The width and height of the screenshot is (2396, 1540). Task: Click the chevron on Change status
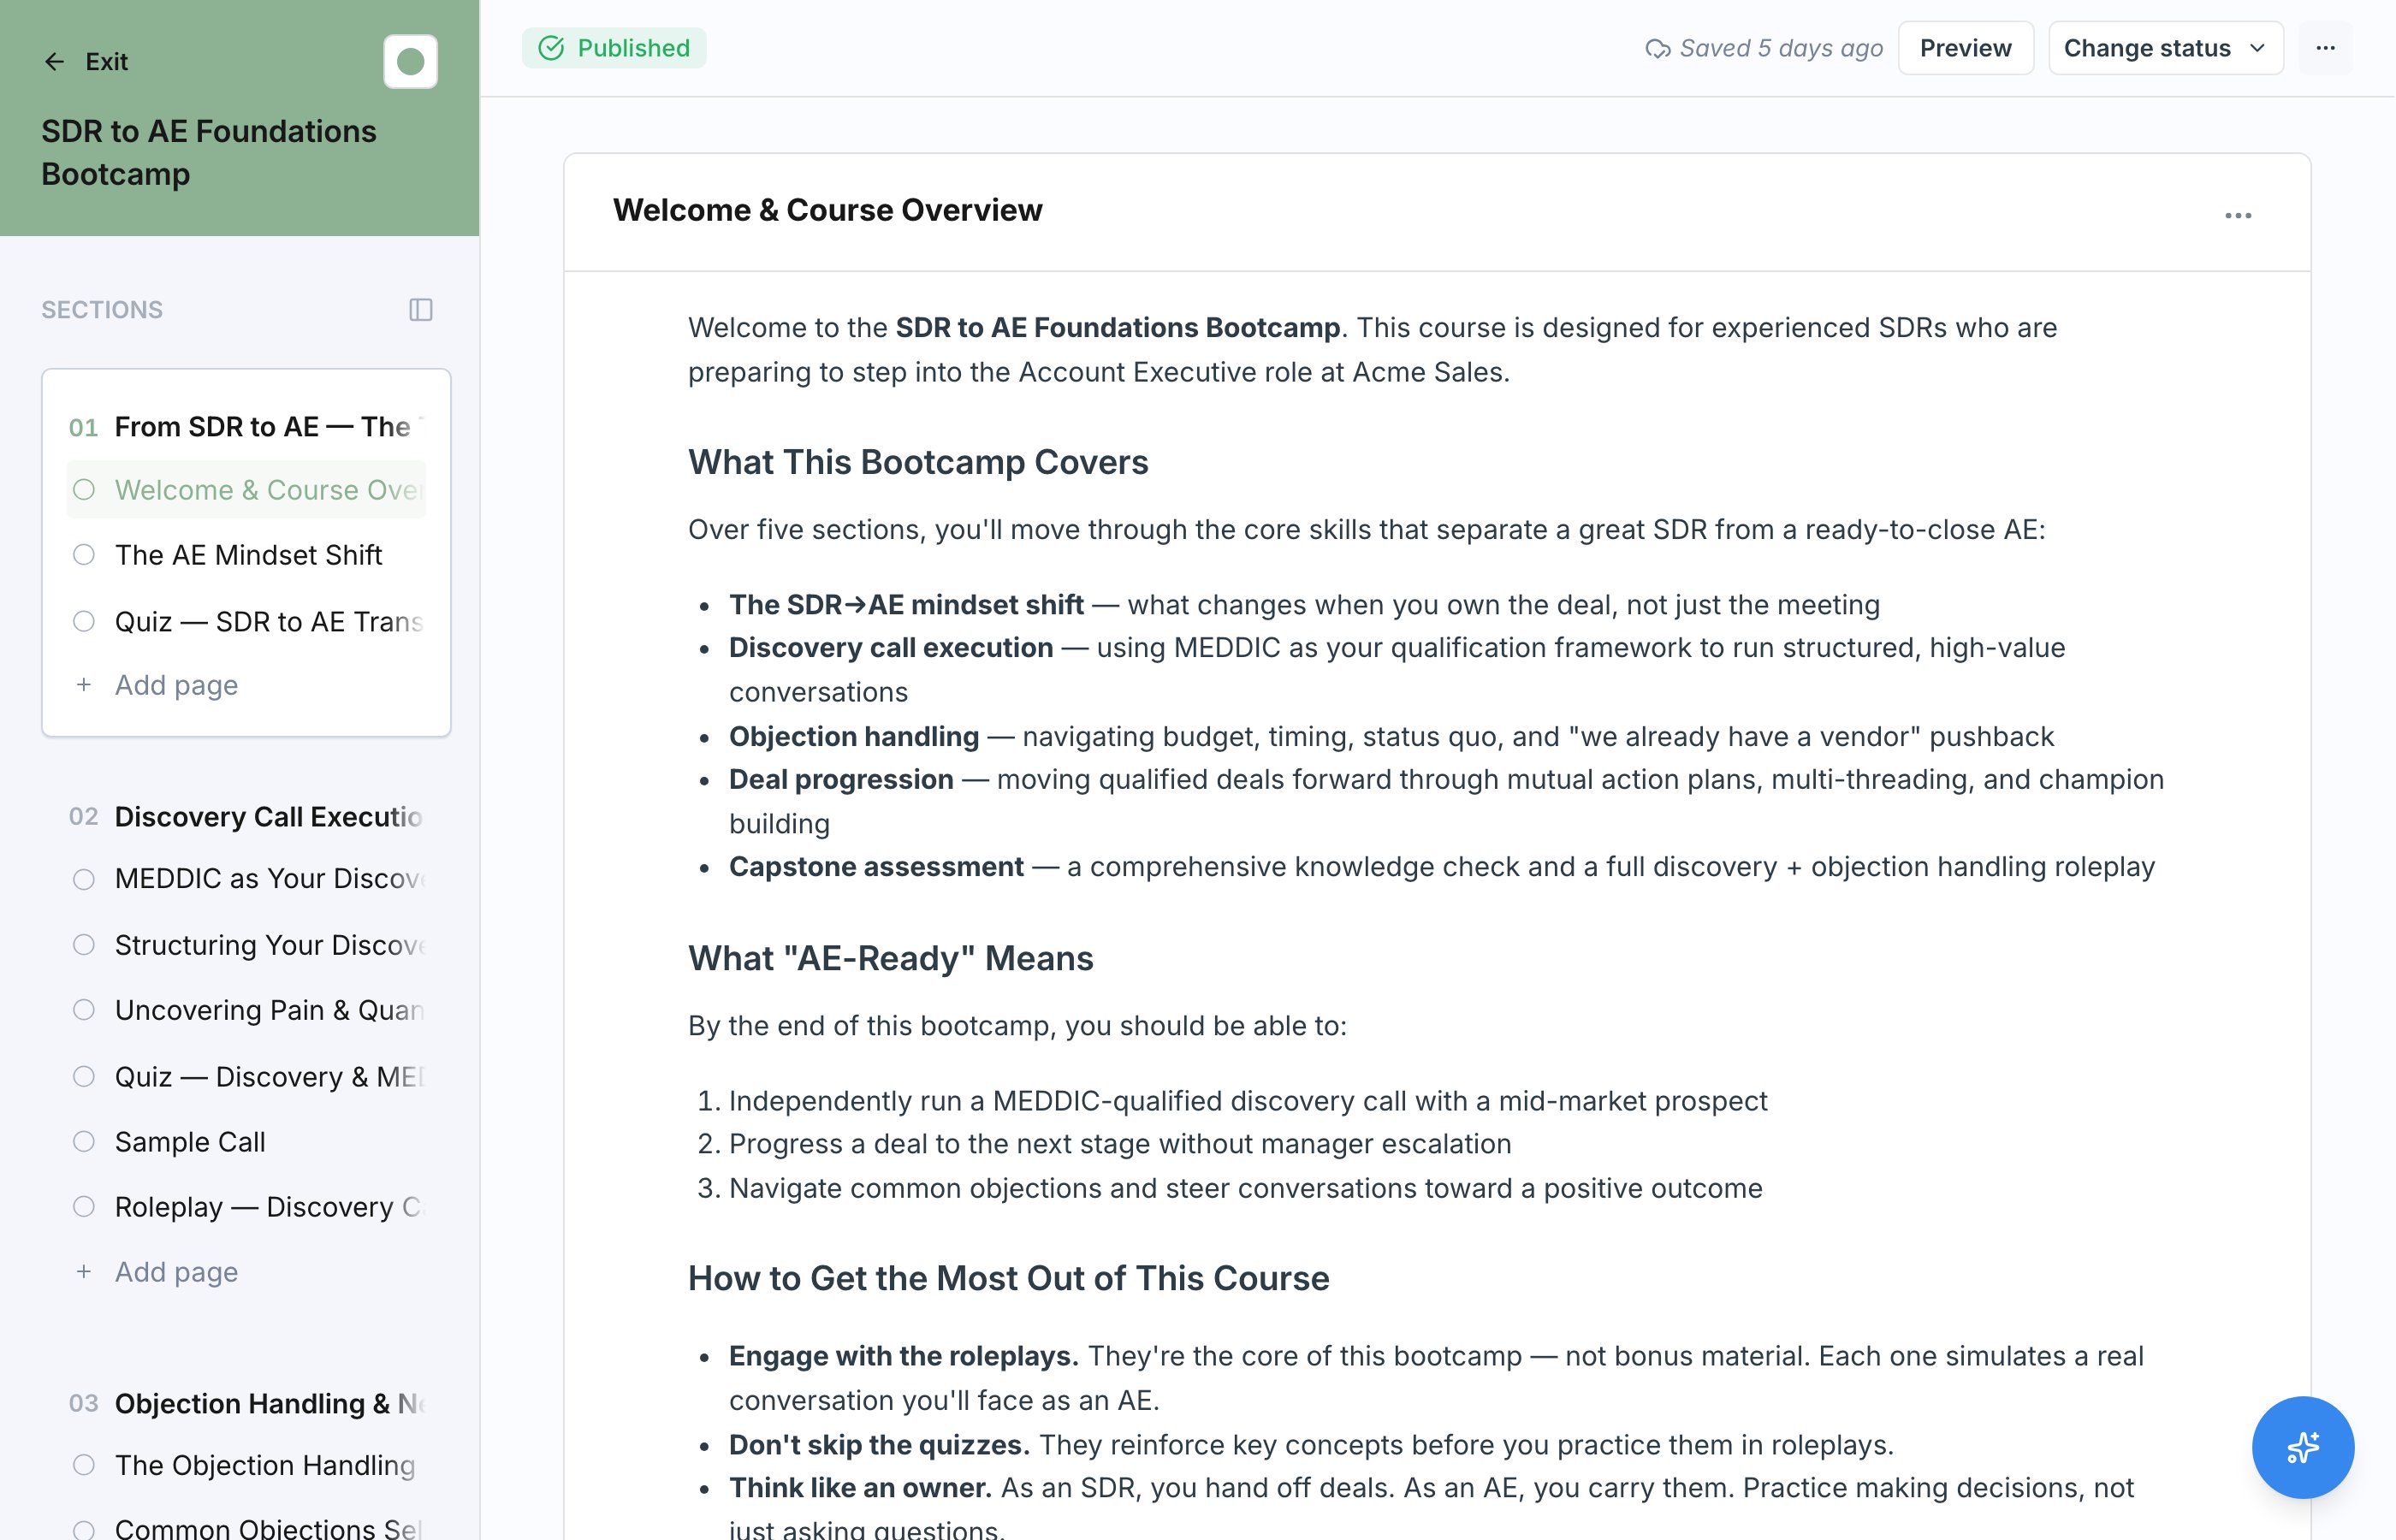[x=2257, y=48]
